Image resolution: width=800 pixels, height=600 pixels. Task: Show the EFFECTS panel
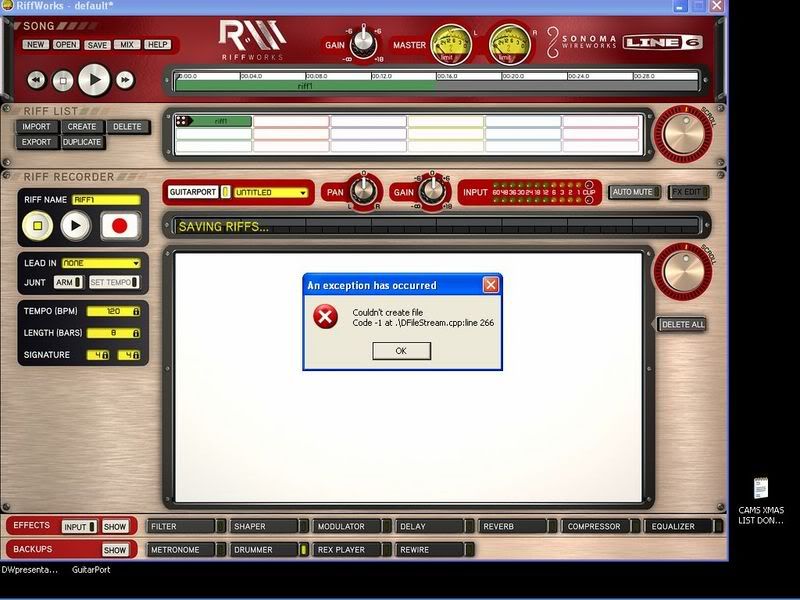coord(115,526)
